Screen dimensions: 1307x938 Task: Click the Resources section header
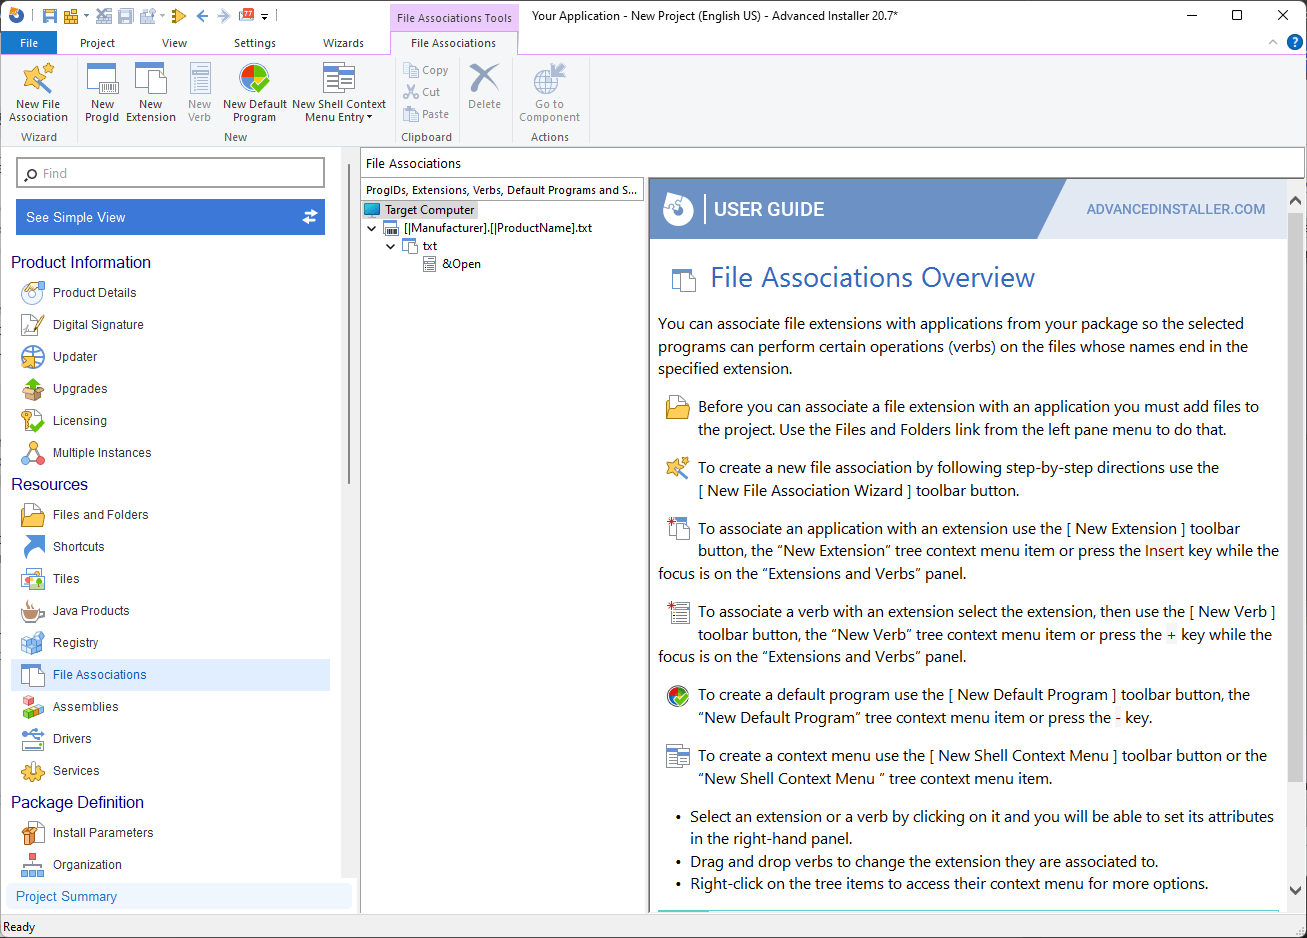pyautogui.click(x=50, y=484)
